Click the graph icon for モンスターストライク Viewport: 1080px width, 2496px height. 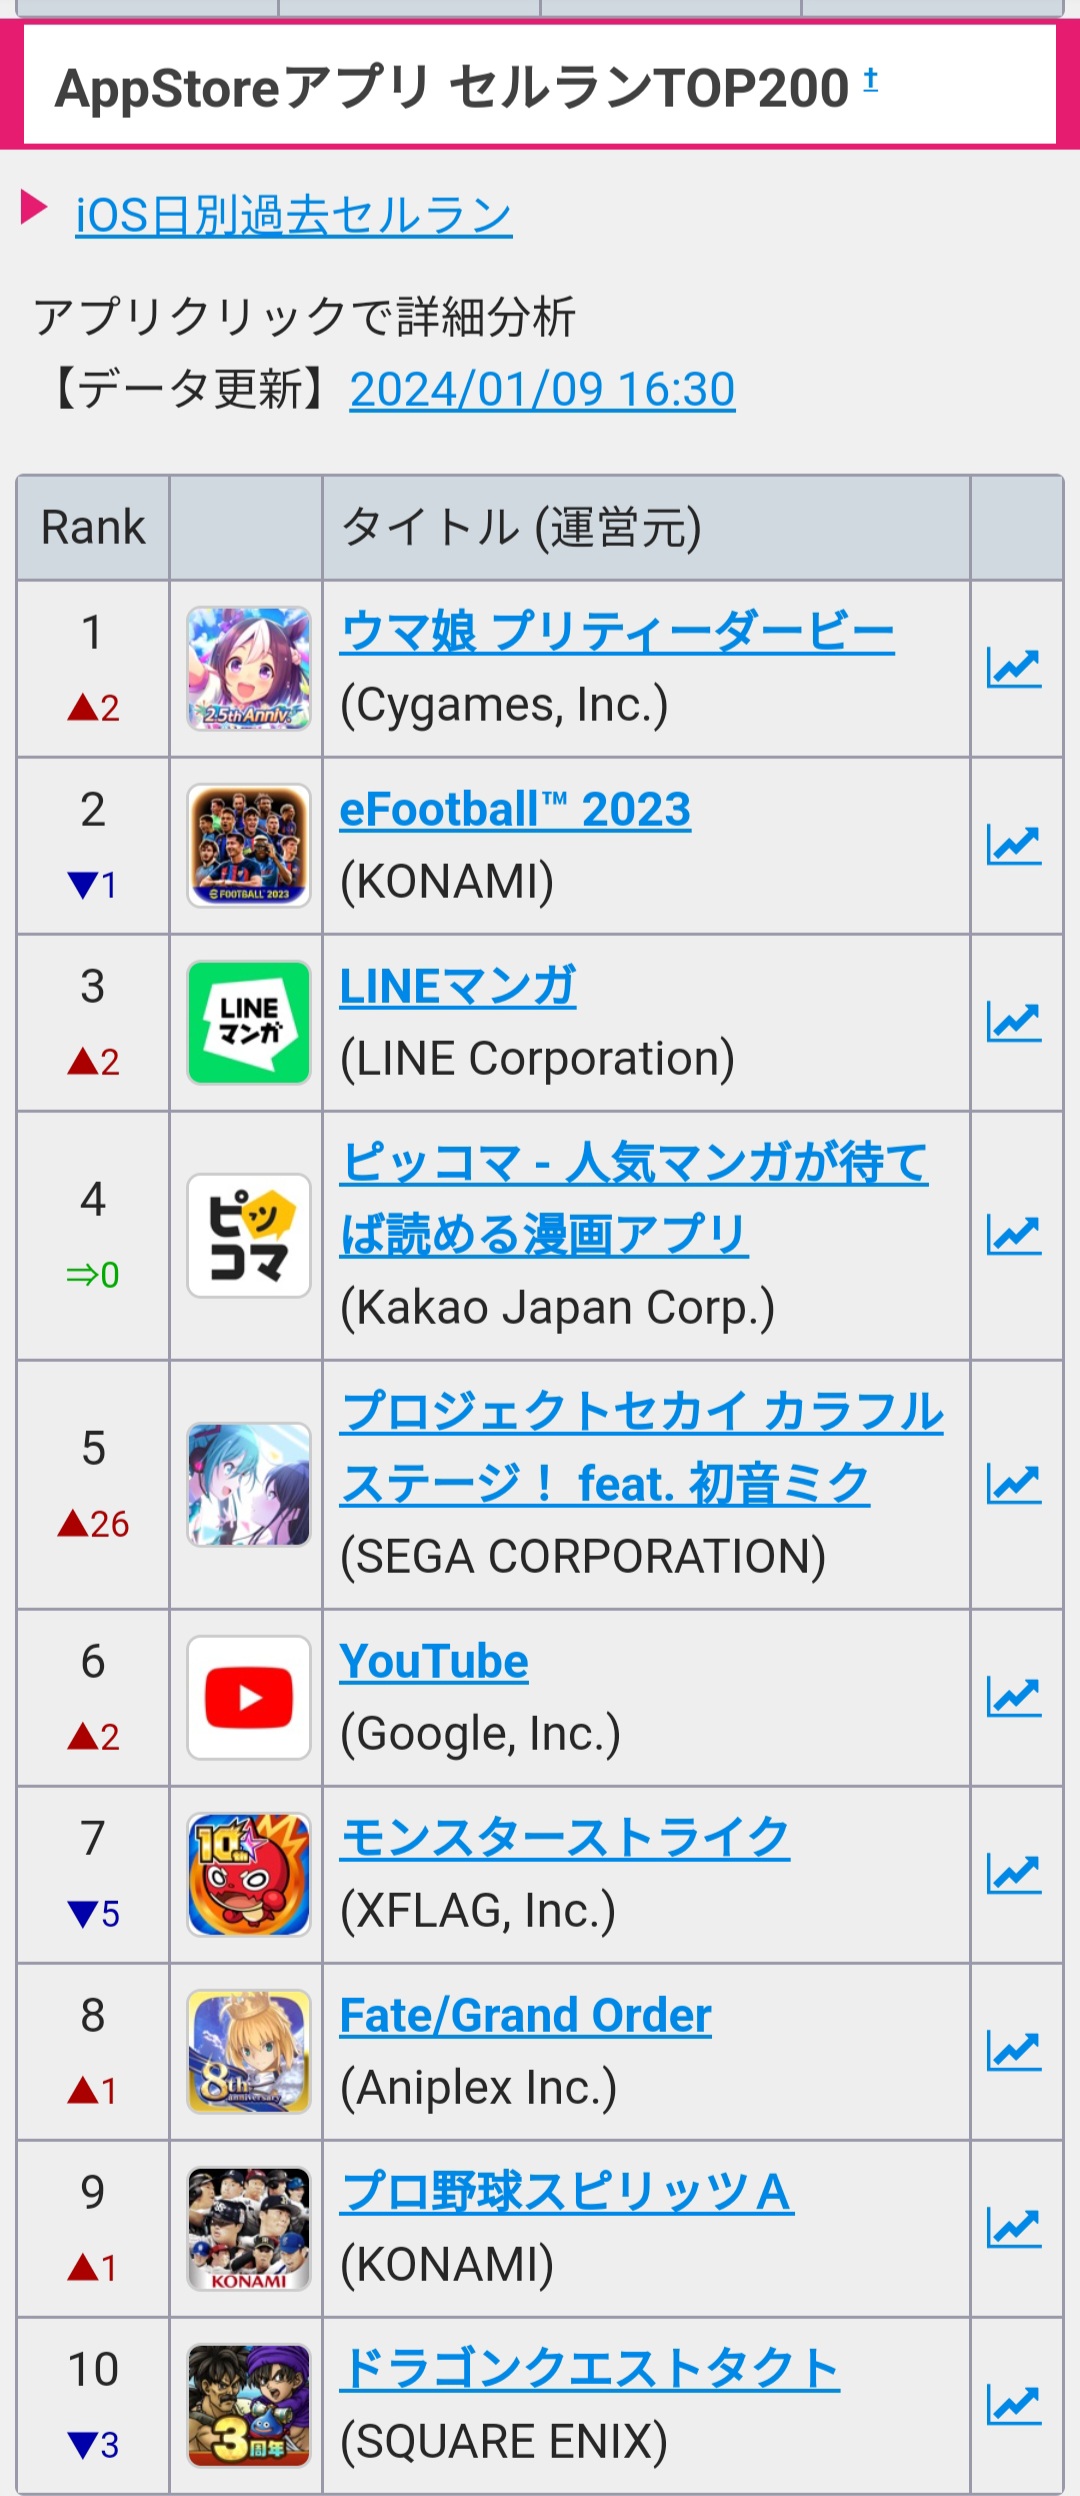pyautogui.click(x=1014, y=1874)
